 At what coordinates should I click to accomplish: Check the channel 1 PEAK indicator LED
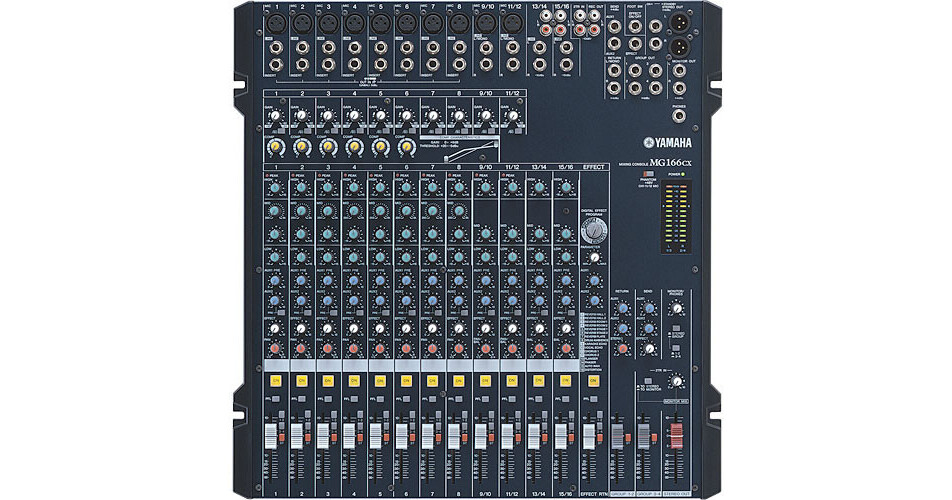tap(267, 175)
